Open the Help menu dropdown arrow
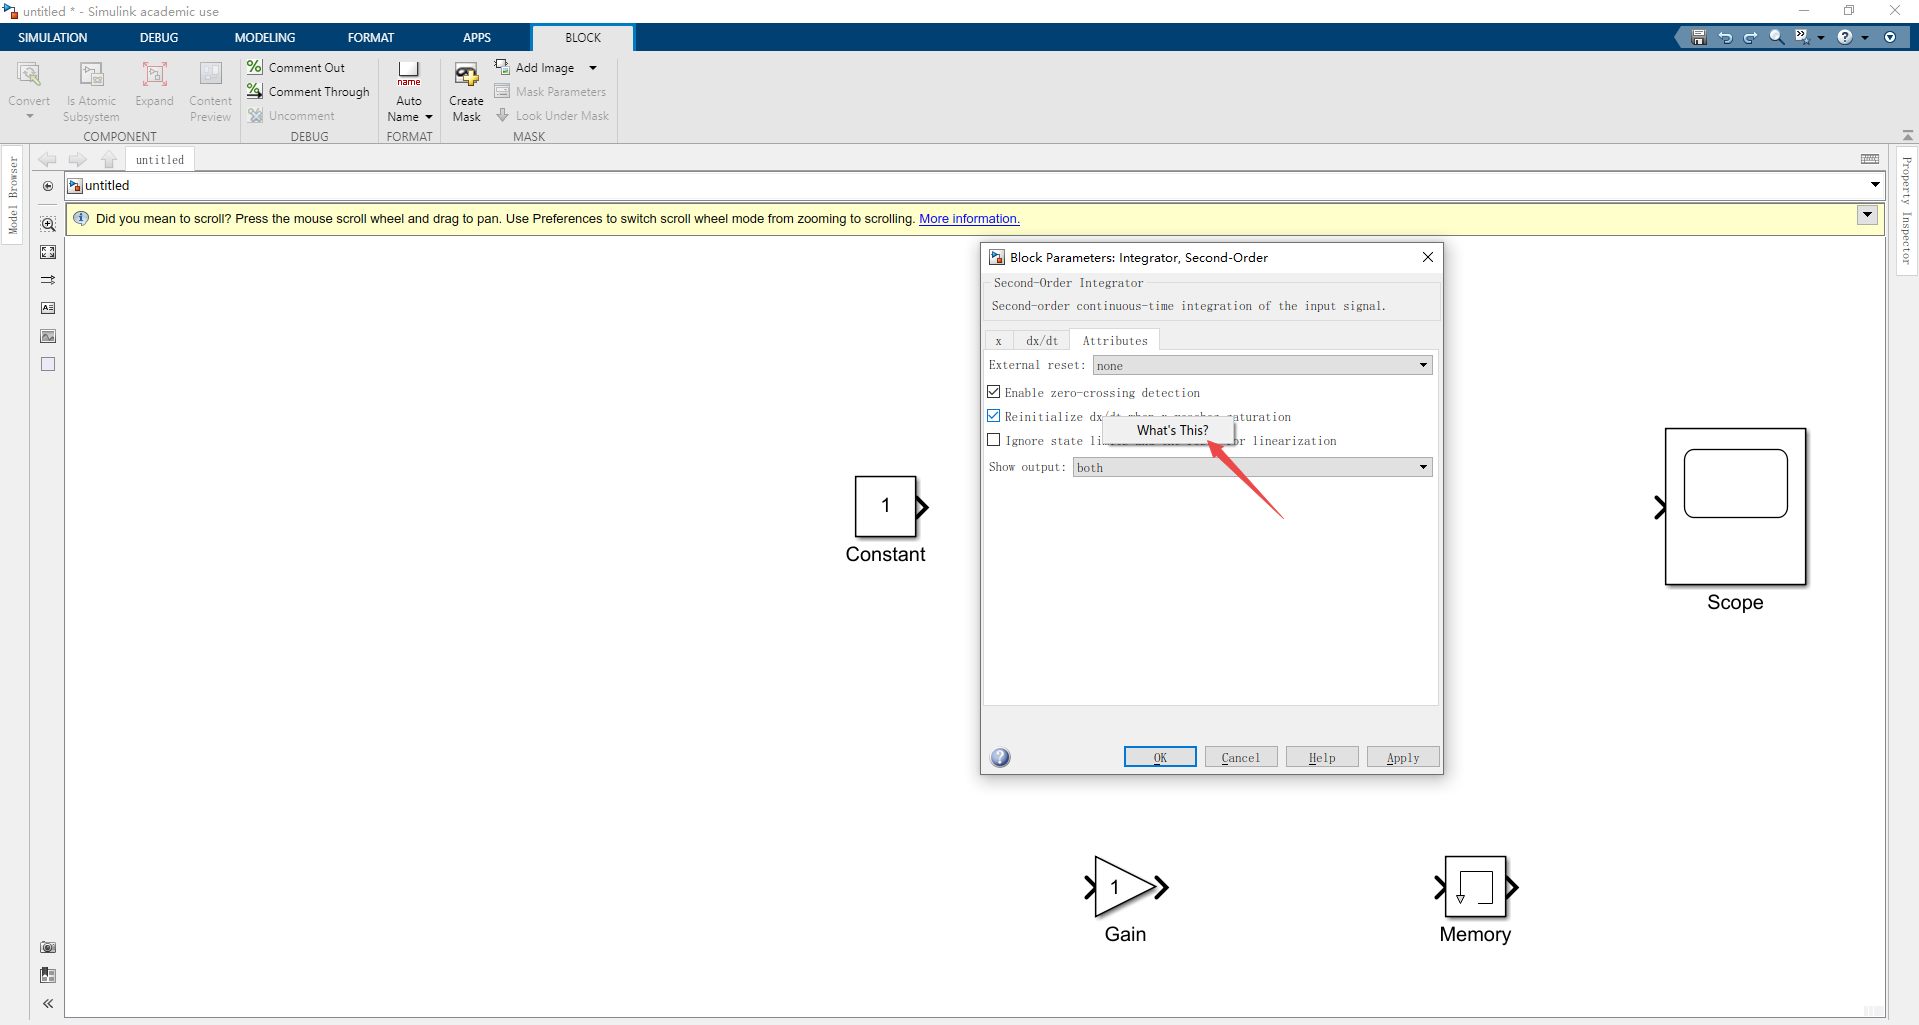1919x1025 pixels. point(1865,38)
